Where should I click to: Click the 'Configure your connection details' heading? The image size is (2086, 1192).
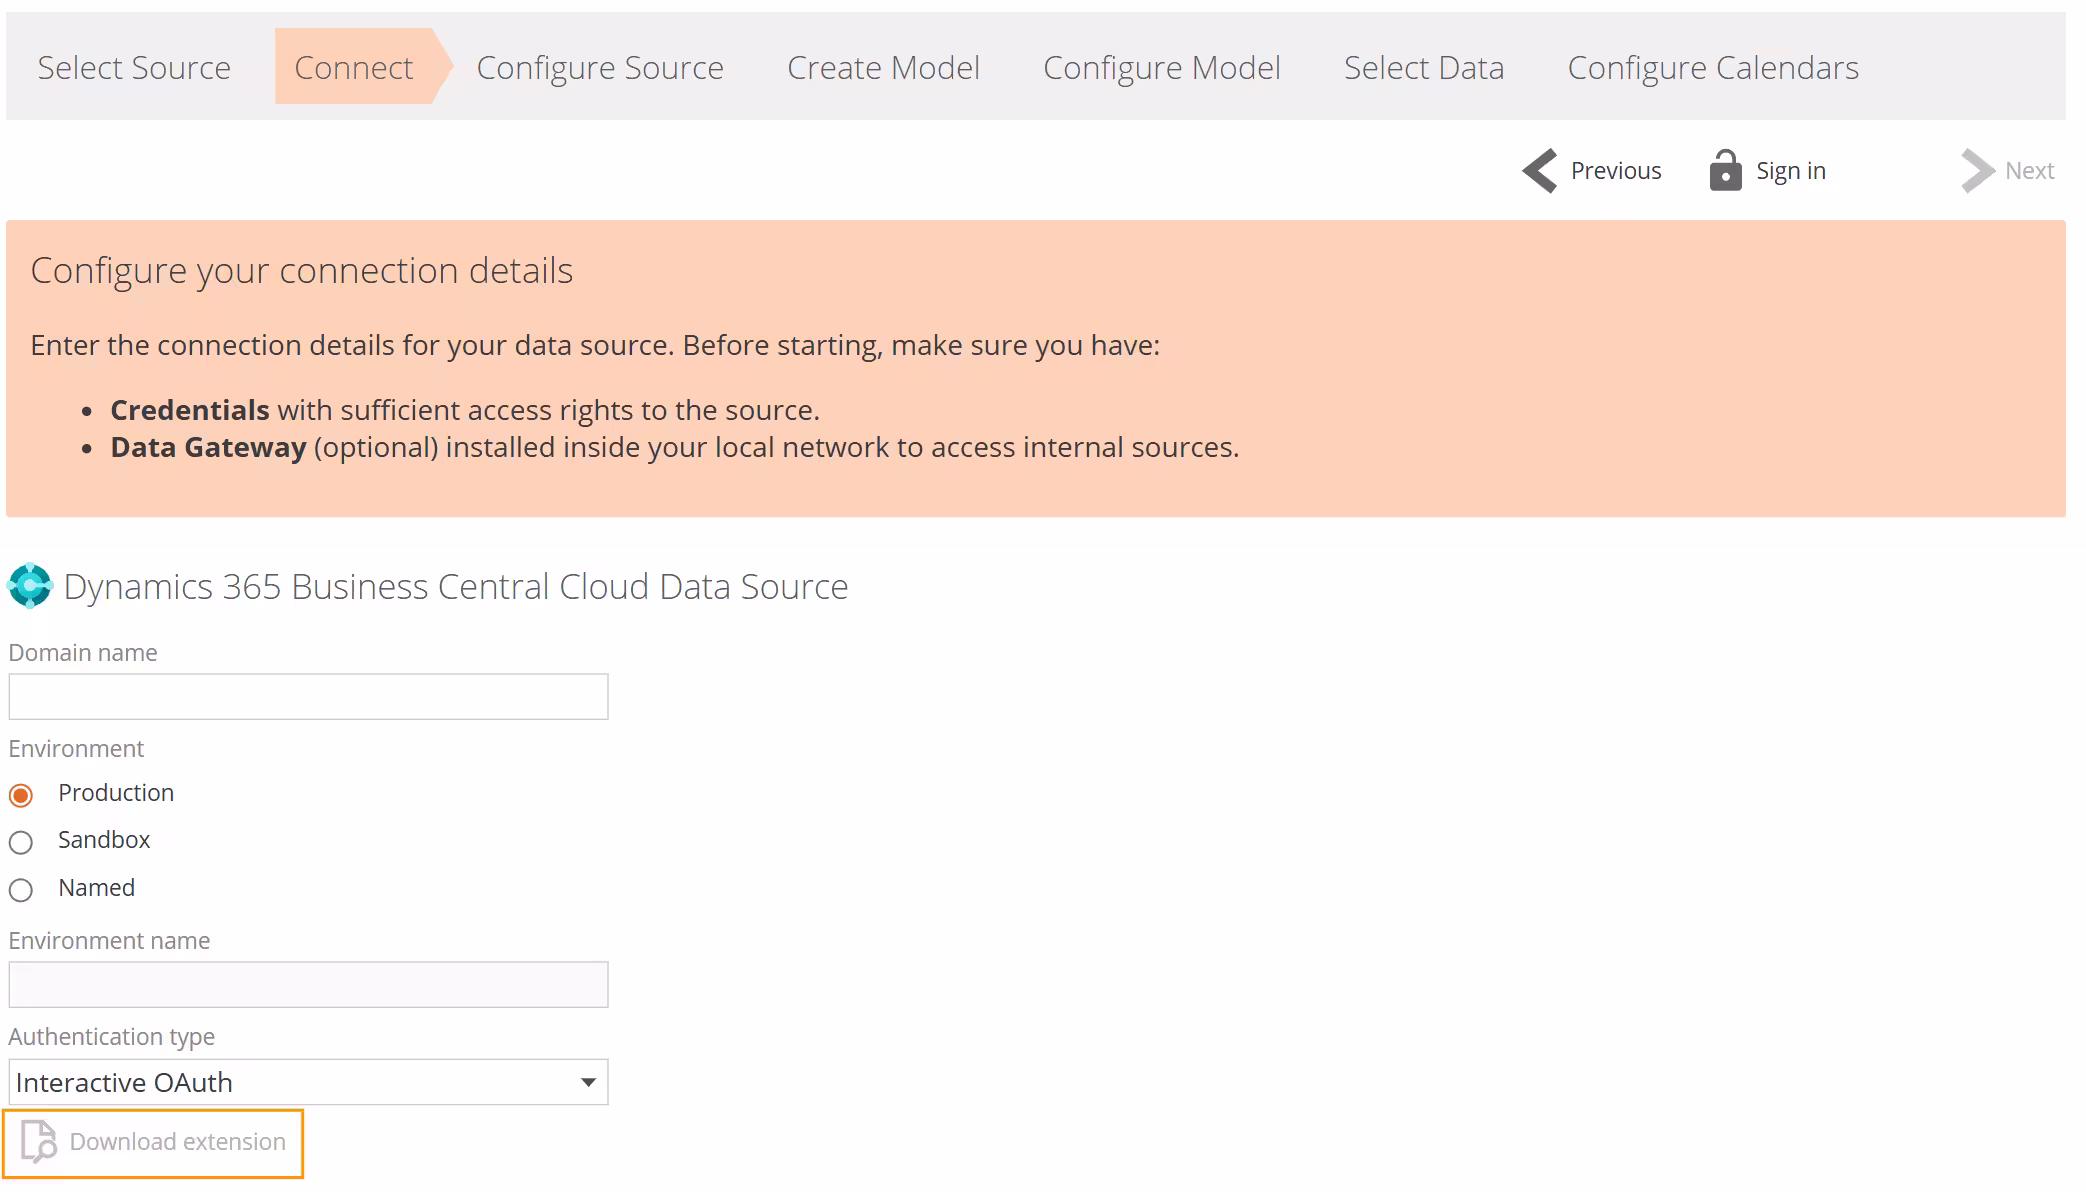pyautogui.click(x=302, y=271)
